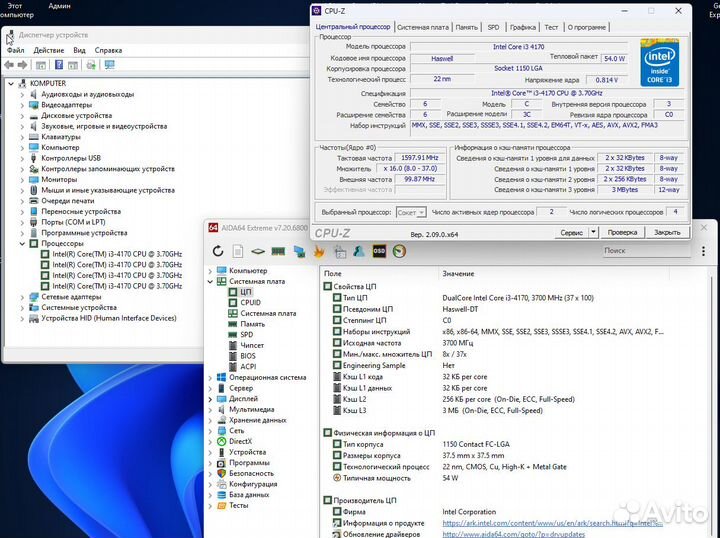Switch to 'Тест' tab in CPU-Z

pyautogui.click(x=551, y=28)
